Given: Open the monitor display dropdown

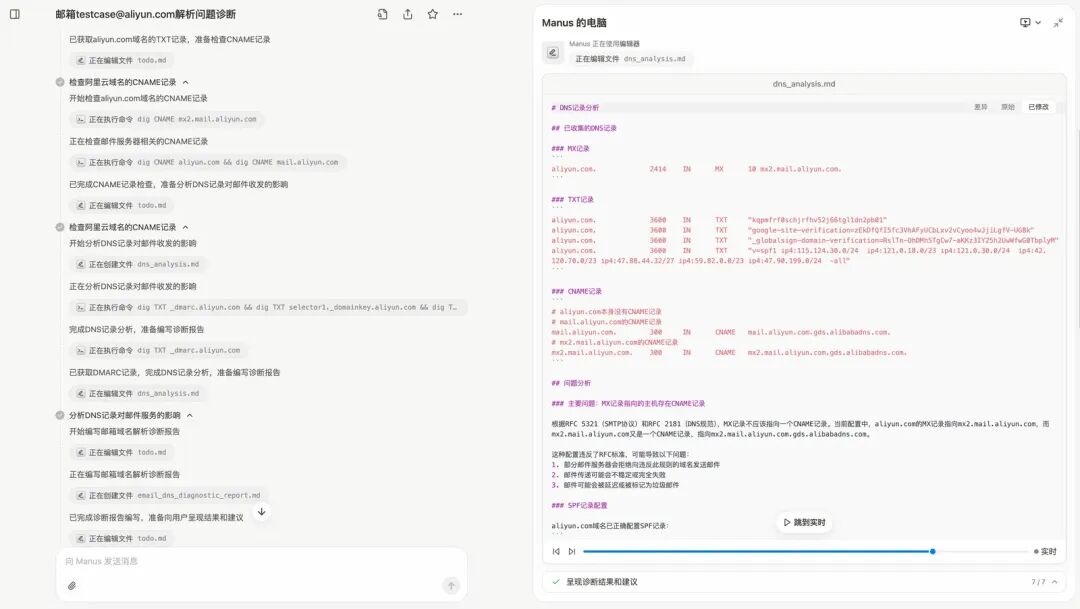Looking at the screenshot, I should pyautogui.click(x=1030, y=23).
